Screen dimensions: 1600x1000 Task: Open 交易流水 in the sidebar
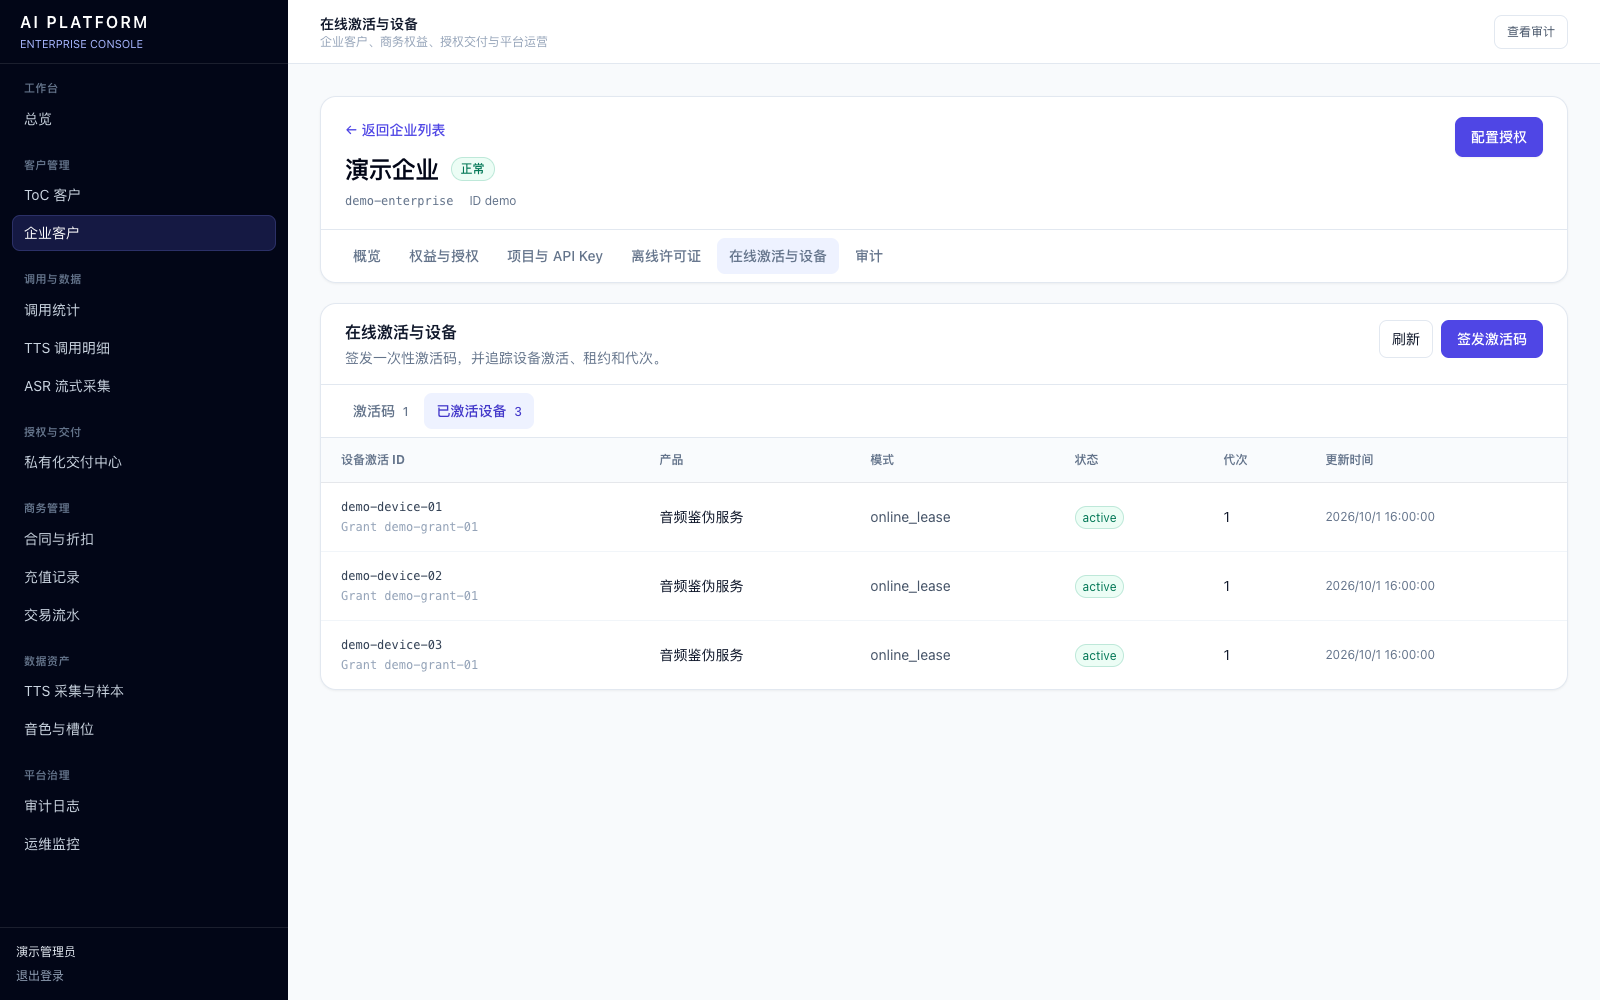point(144,615)
